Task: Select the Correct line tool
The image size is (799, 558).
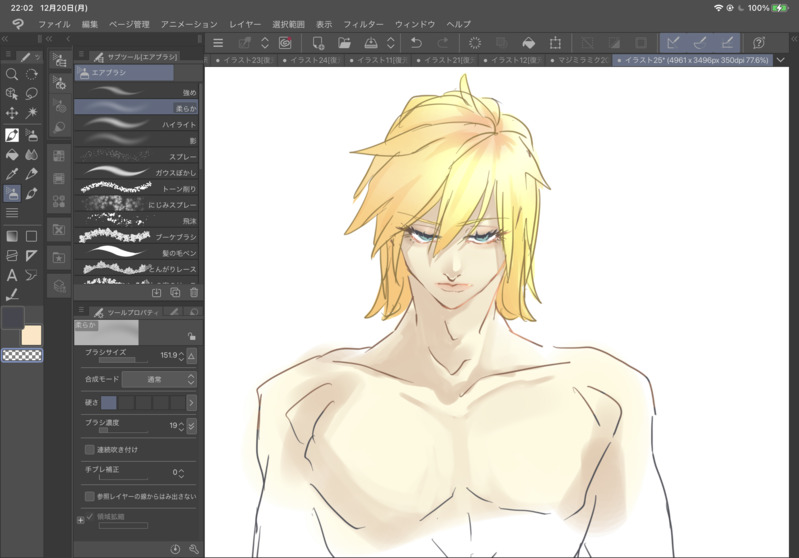Action: pos(12,295)
